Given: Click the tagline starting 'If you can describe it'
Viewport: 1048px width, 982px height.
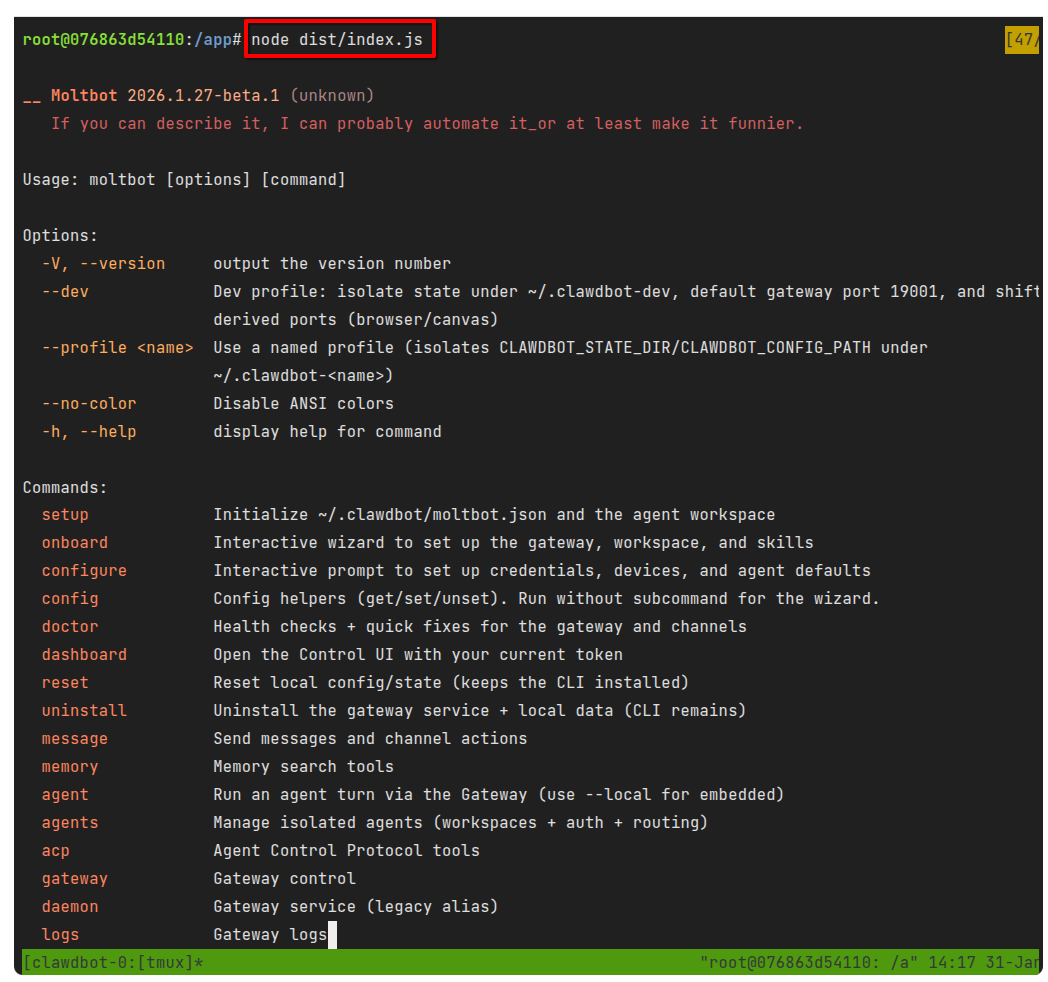Looking at the screenshot, I should [x=427, y=124].
